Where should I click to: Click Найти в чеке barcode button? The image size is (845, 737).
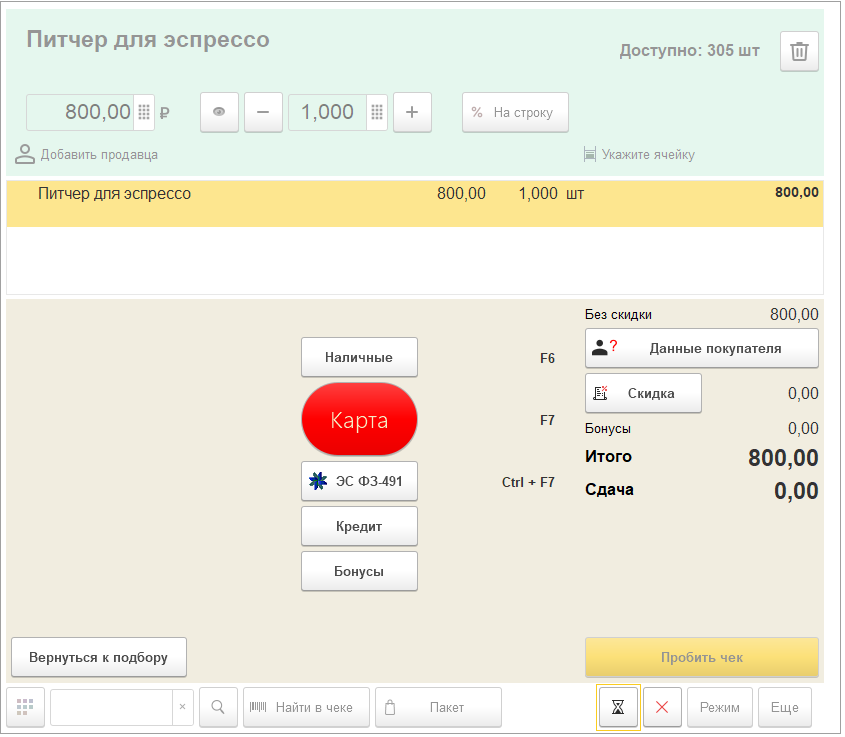click(307, 707)
